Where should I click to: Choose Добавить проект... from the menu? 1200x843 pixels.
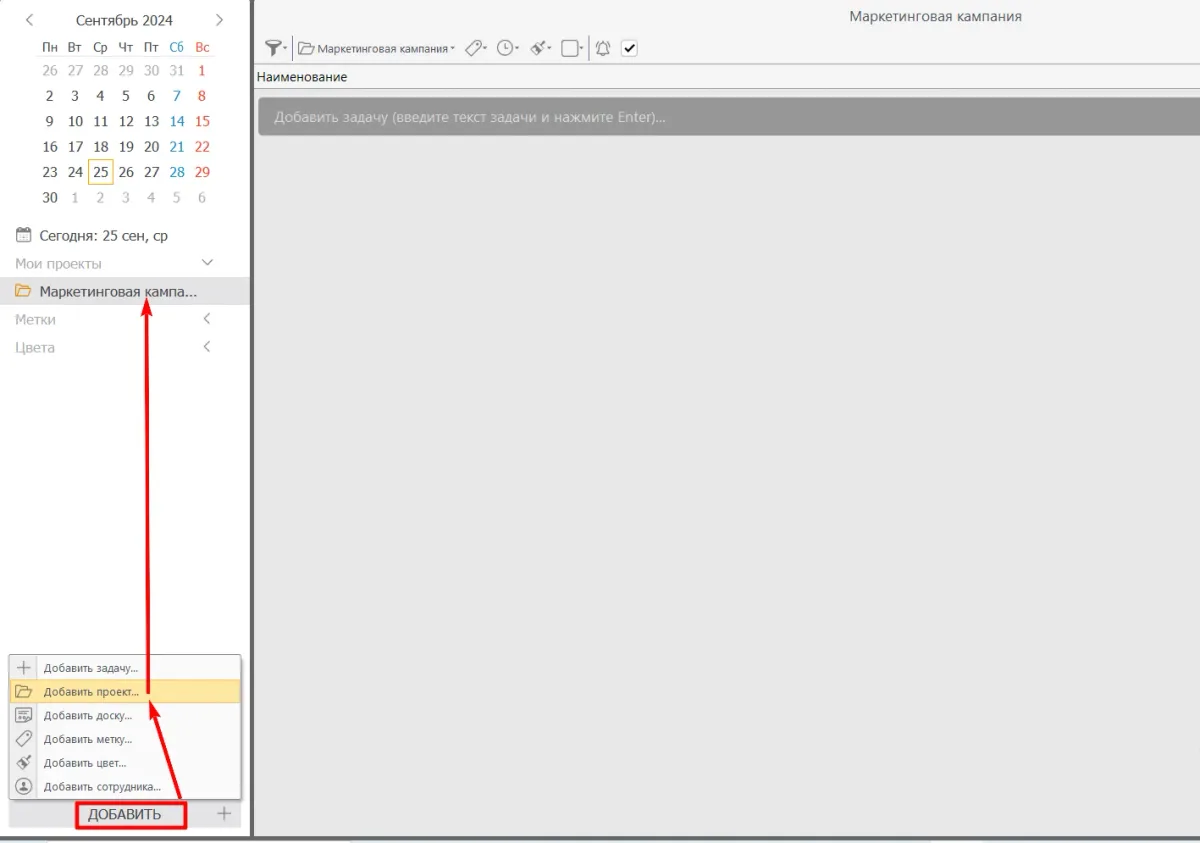(91, 692)
